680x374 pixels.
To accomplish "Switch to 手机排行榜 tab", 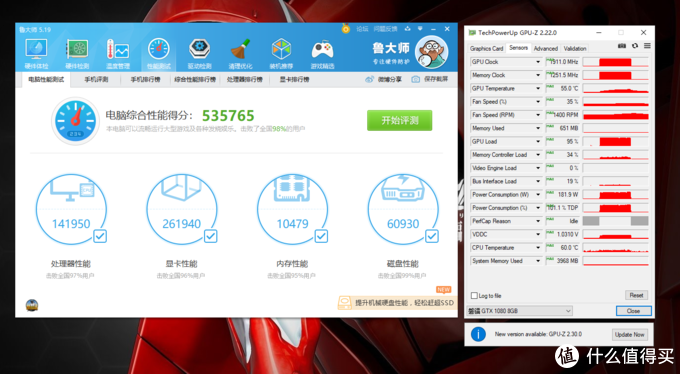I will tap(146, 79).
